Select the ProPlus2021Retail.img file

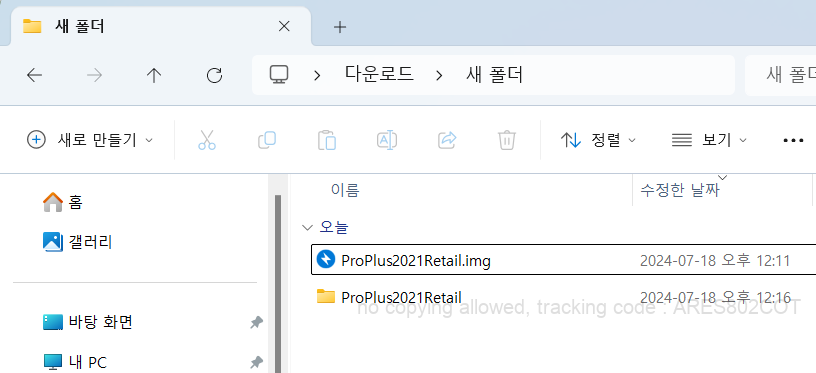[x=563, y=260]
